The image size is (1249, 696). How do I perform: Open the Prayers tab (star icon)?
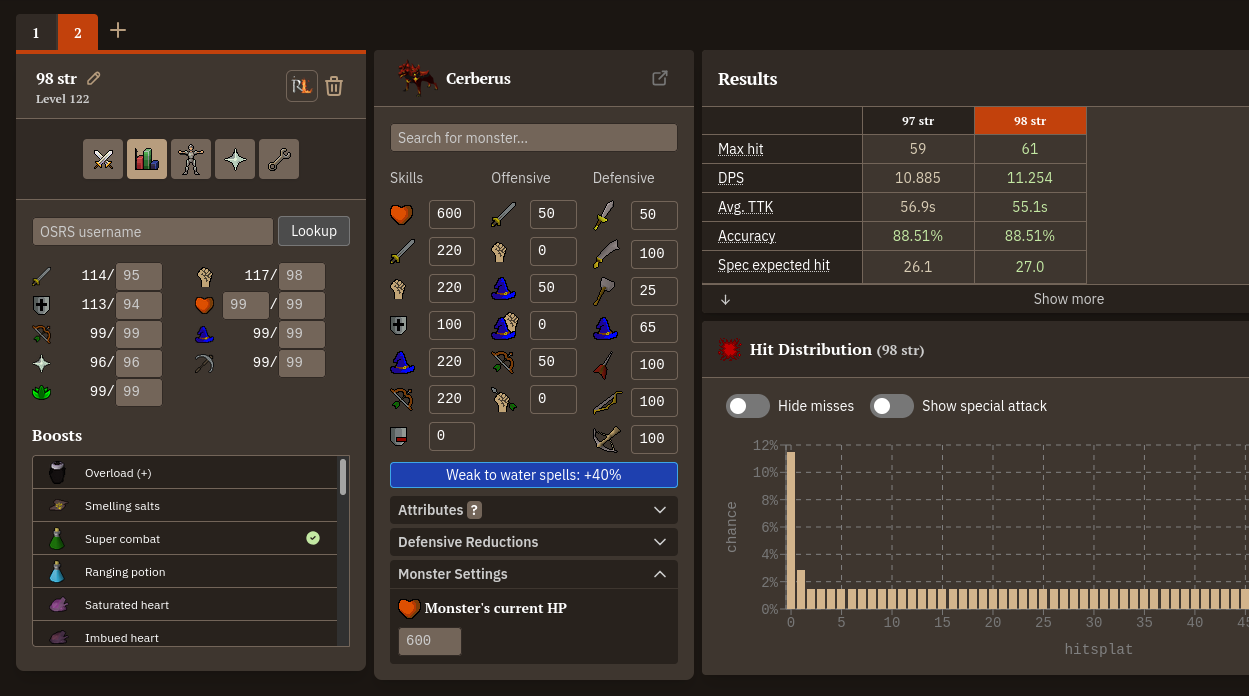click(235, 159)
